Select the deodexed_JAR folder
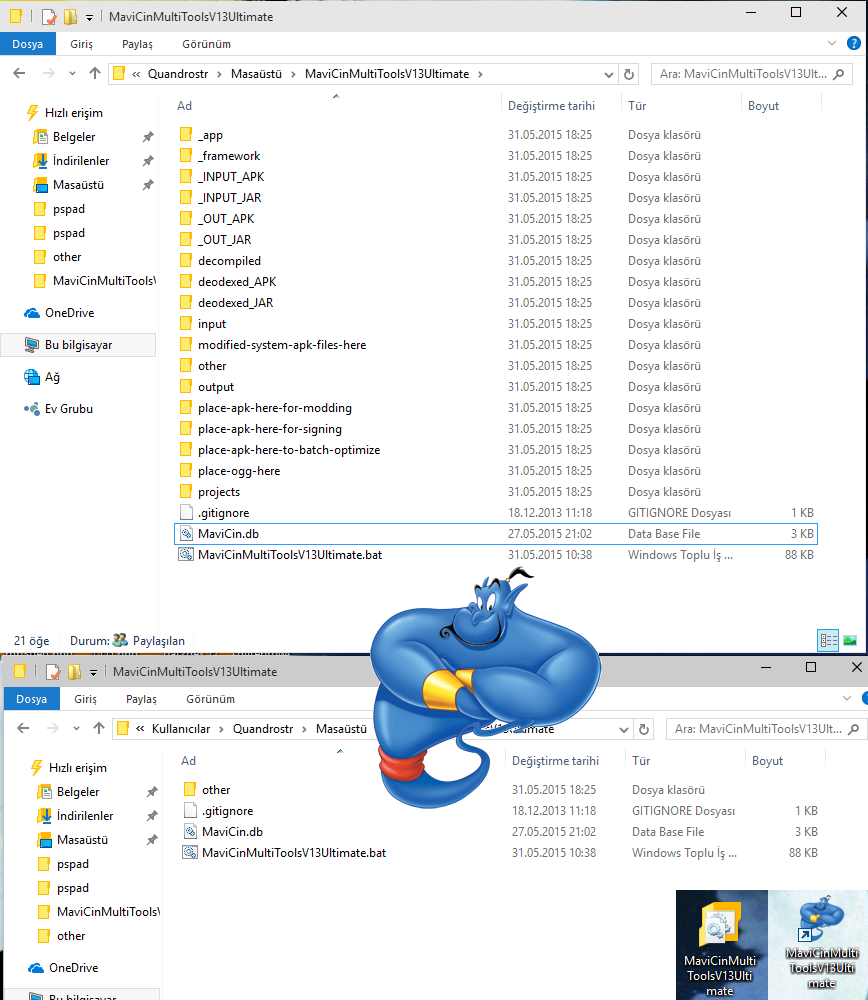868x1000 pixels. (x=235, y=303)
